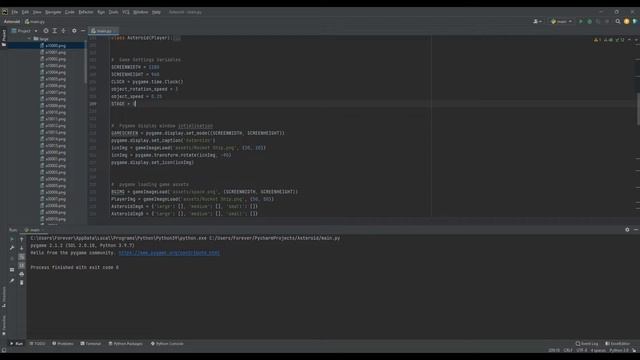
Task: Click Scroll Up arrow in Run console
Action: coord(22,240)
